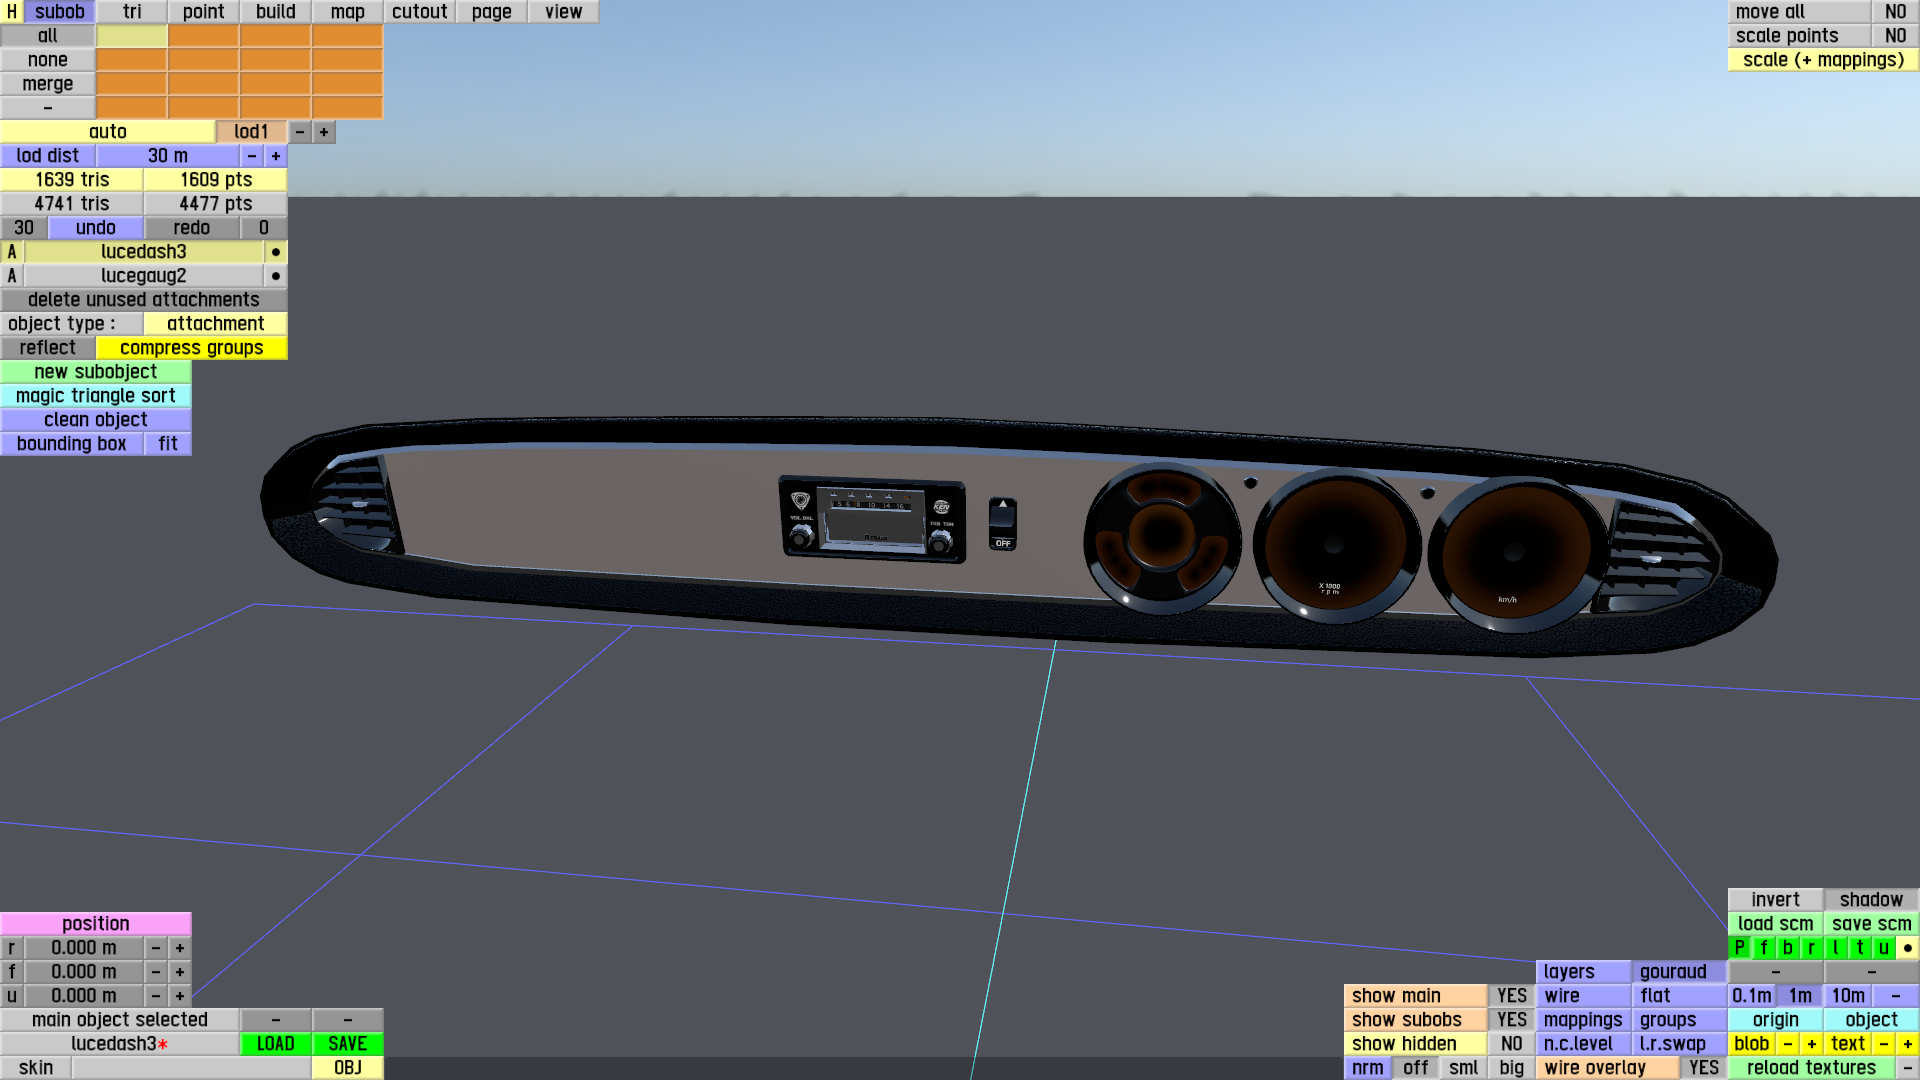The height and width of the screenshot is (1080, 1920).
Task: Click first orange subobject swatch in all row
Action: point(203,36)
